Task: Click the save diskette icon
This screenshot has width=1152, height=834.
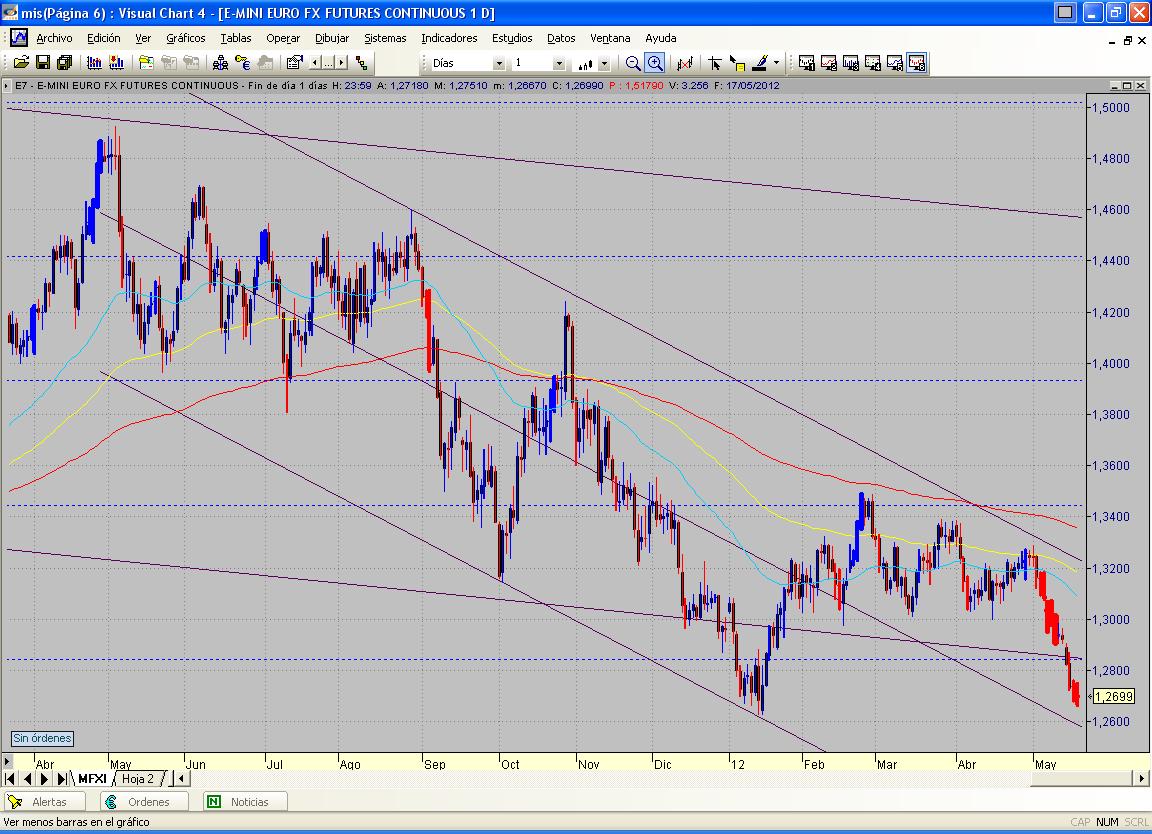Action: [43, 63]
